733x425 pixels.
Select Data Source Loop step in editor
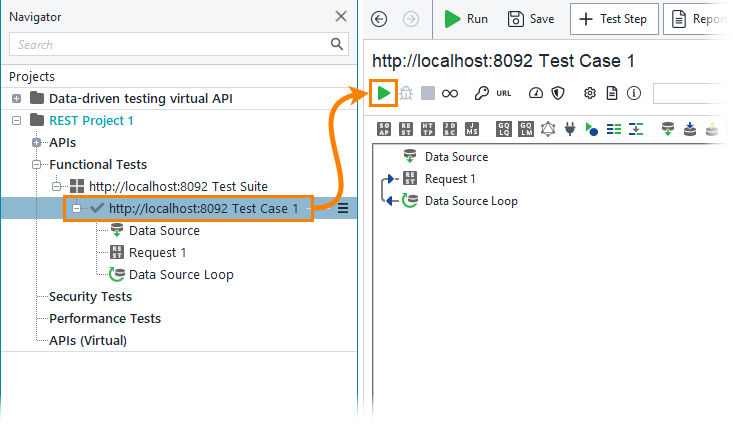click(x=471, y=201)
